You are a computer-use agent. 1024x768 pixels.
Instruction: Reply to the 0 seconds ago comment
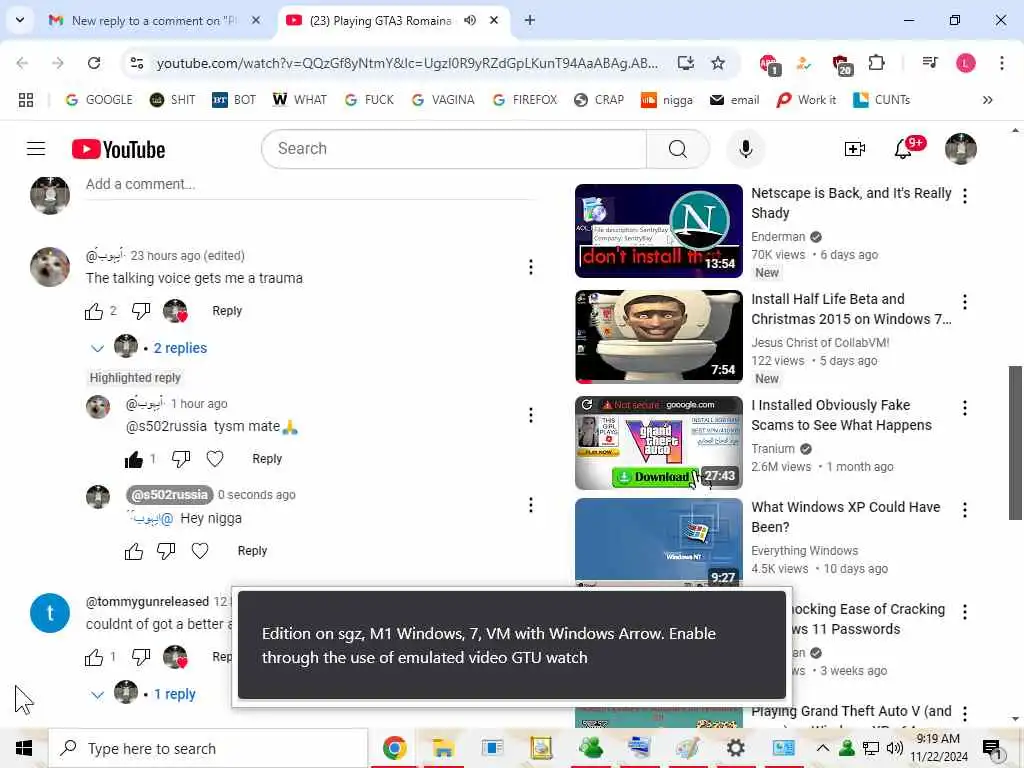tap(252, 551)
